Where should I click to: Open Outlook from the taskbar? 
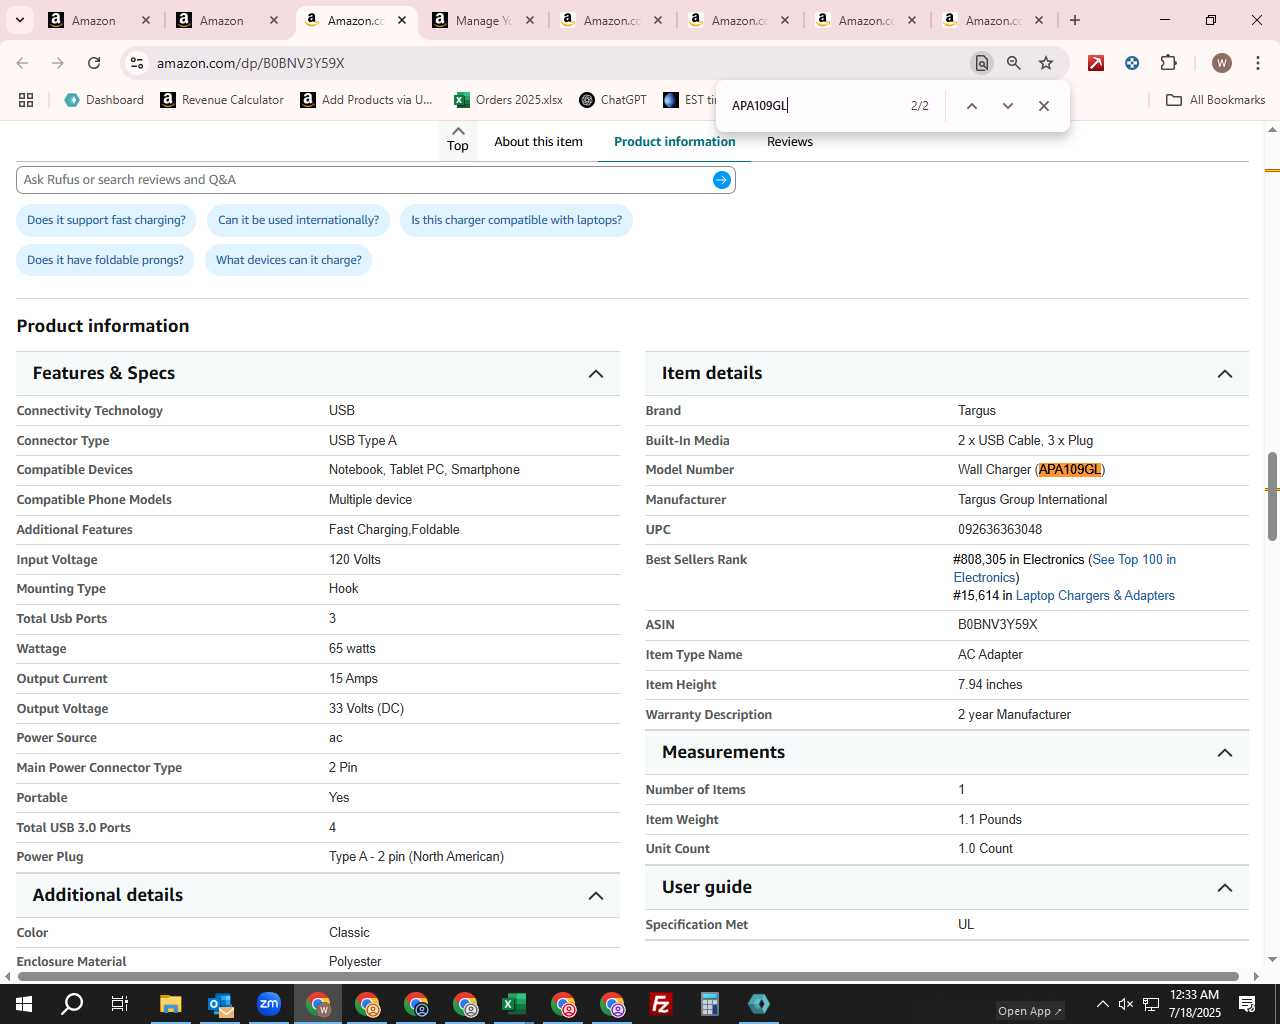click(x=220, y=1004)
